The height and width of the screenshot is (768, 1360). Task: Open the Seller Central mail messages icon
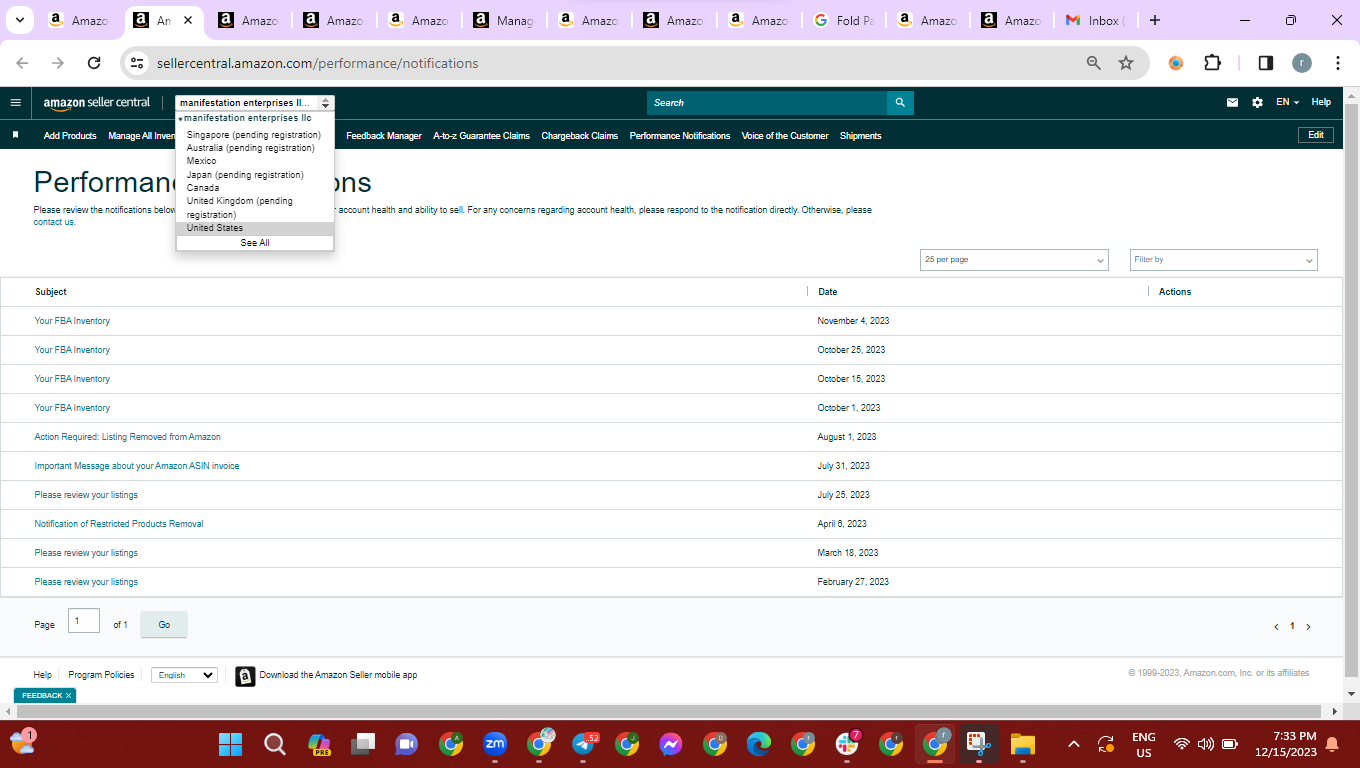point(1233,102)
